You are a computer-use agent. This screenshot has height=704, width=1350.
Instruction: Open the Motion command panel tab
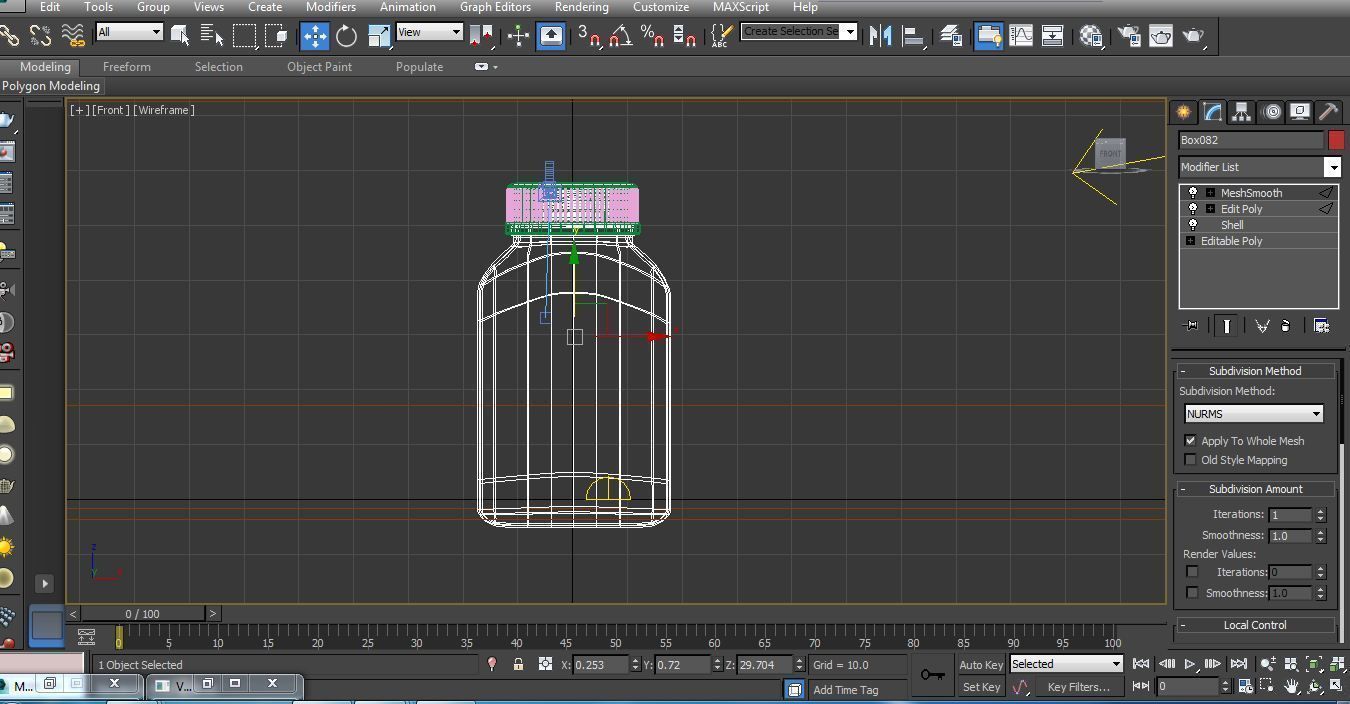pos(1271,112)
